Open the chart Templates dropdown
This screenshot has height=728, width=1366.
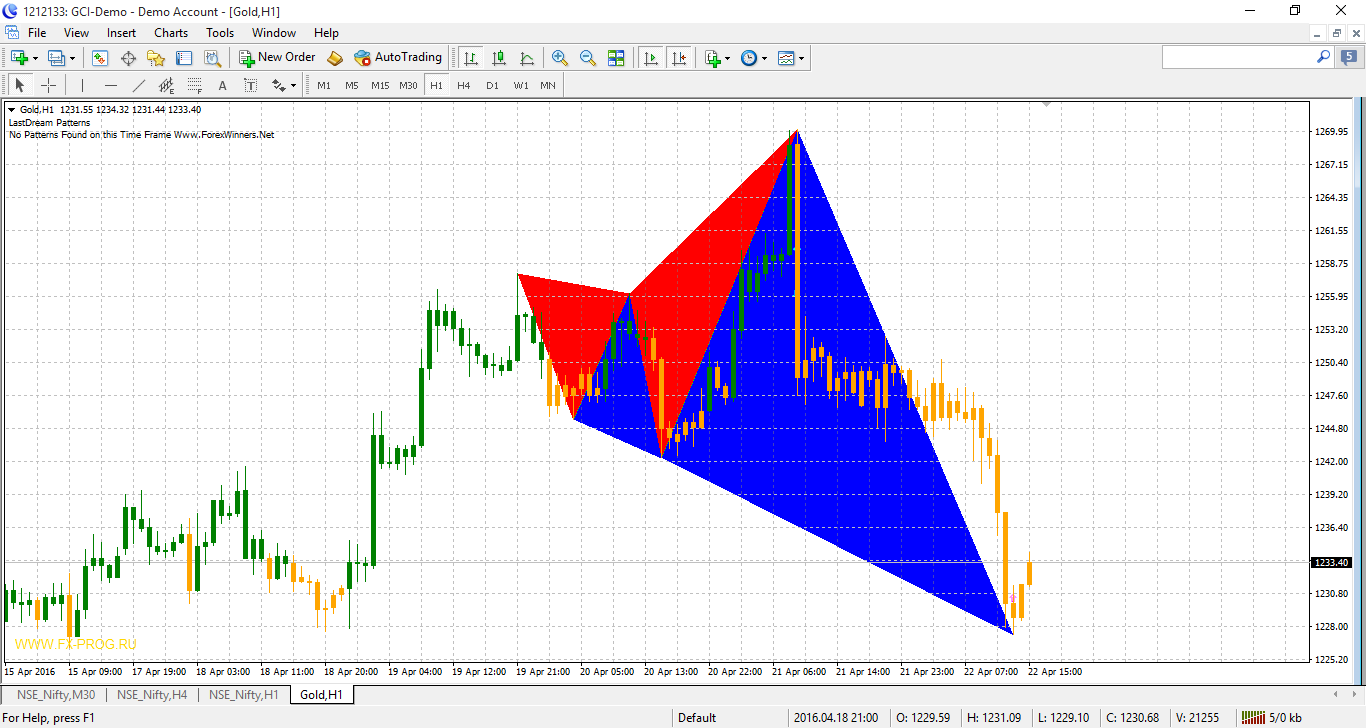[x=789, y=57]
